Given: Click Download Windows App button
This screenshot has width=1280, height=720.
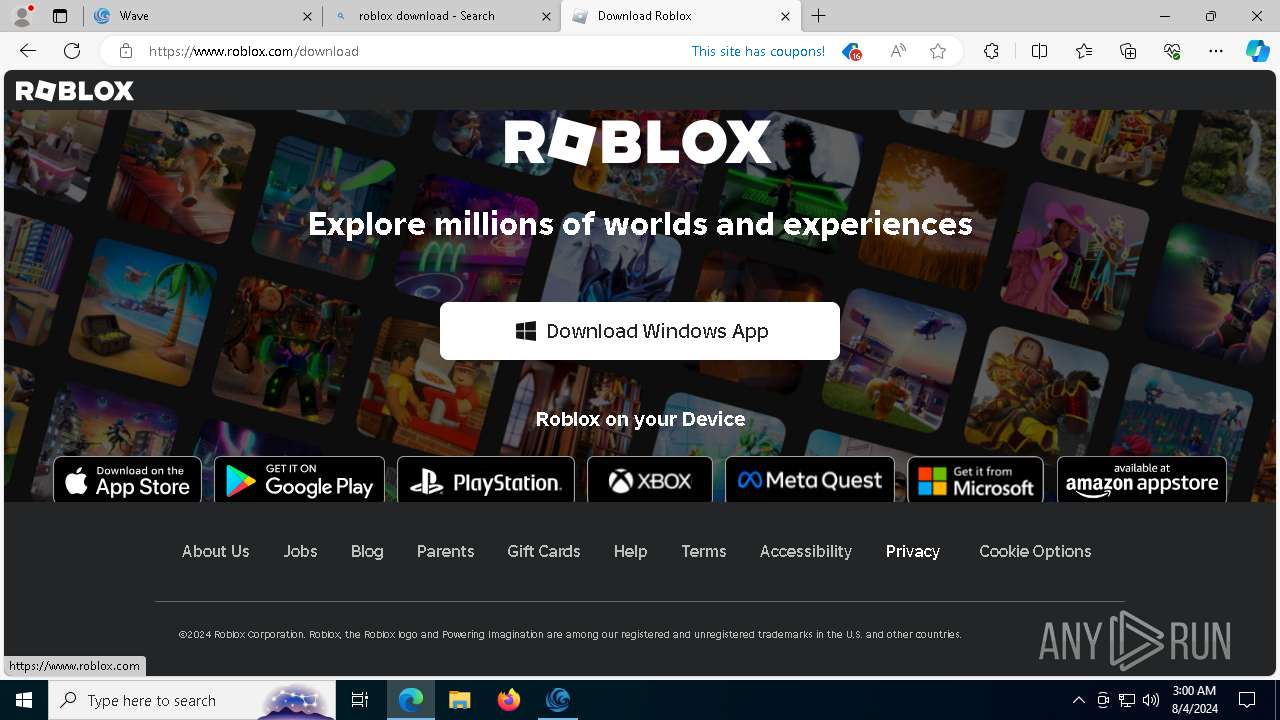Looking at the screenshot, I should (x=640, y=331).
